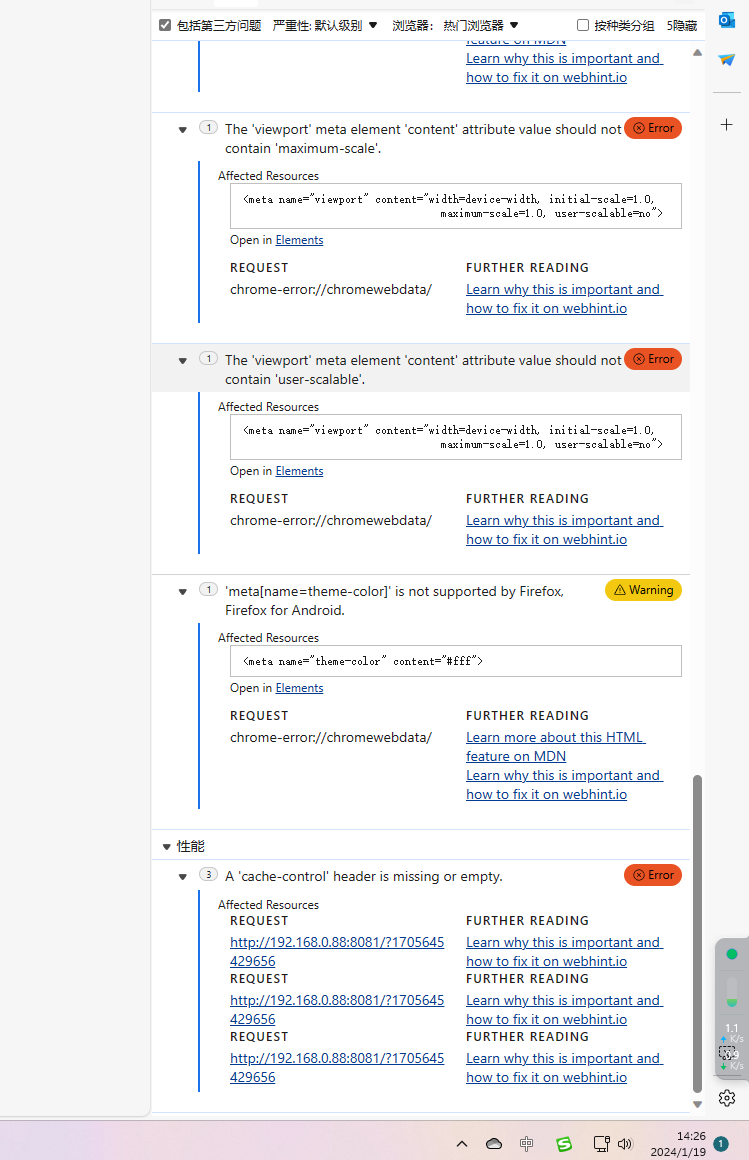Open 'Learn more about this HTML feature on MDN'
Screen dimensions: 749x1160
(555, 746)
